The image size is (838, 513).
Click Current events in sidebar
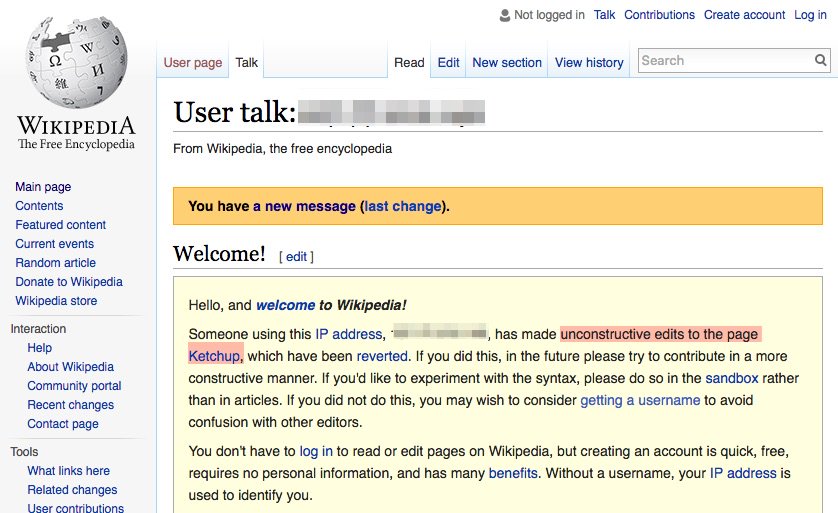point(55,244)
